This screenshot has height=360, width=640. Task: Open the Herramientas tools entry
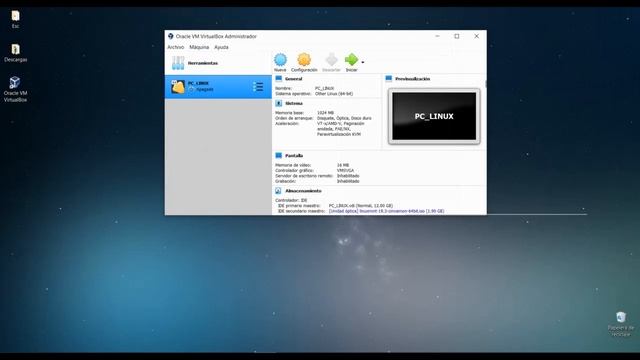pos(218,63)
